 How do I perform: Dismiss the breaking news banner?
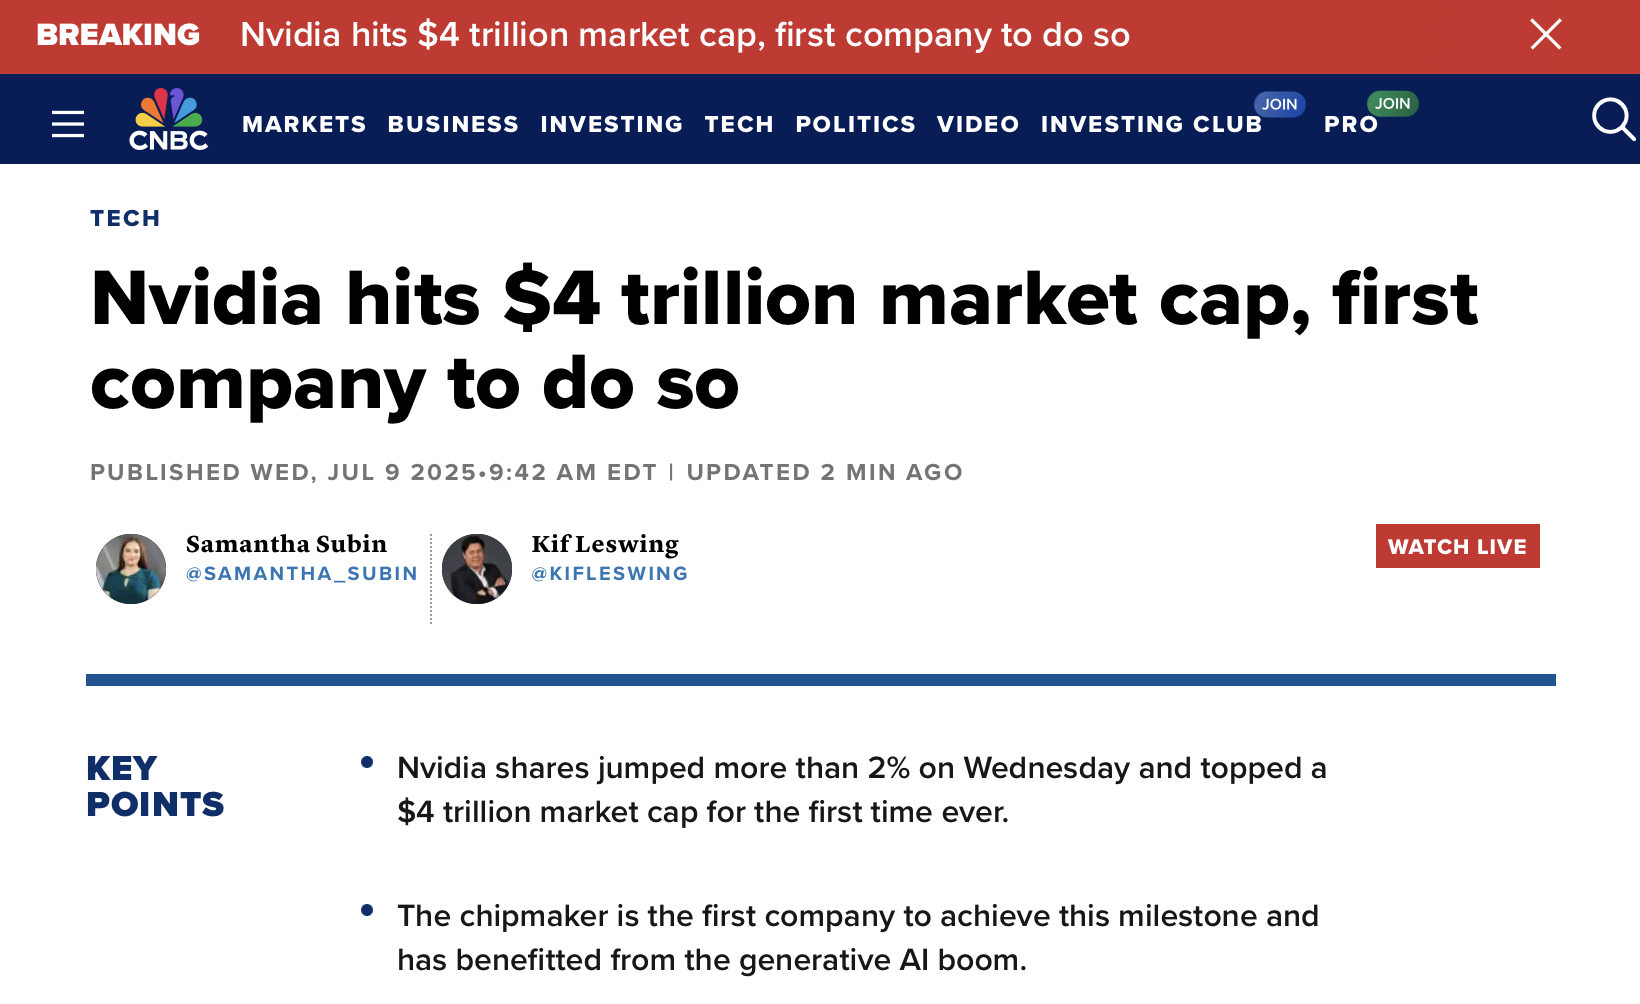pyautogui.click(x=1545, y=35)
